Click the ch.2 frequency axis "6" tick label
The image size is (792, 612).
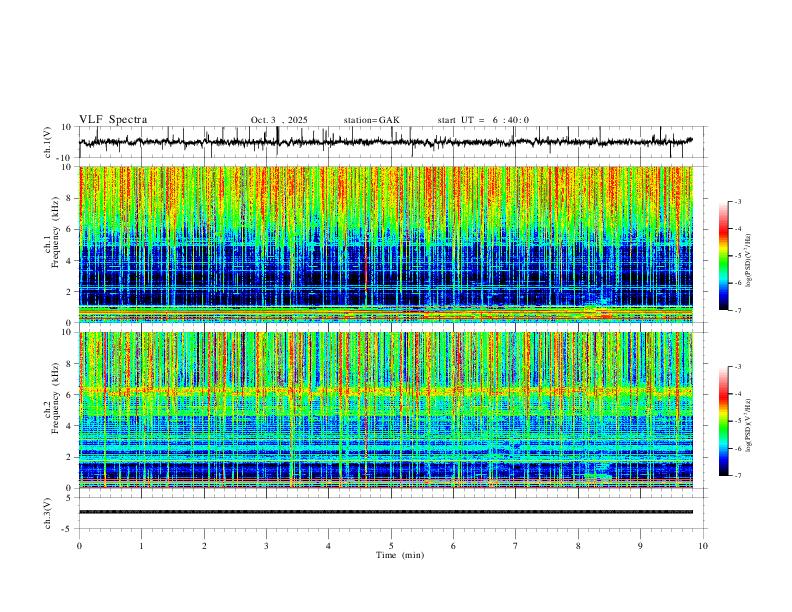click(70, 395)
